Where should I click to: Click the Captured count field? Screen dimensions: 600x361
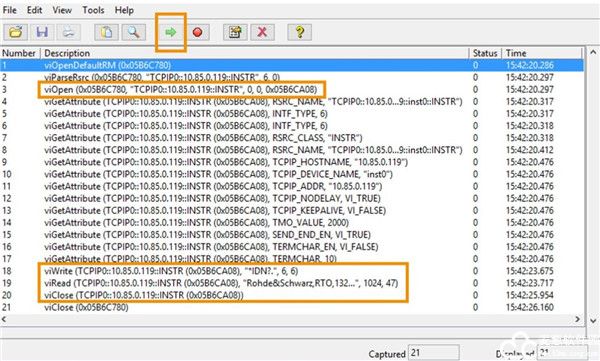coord(434,353)
